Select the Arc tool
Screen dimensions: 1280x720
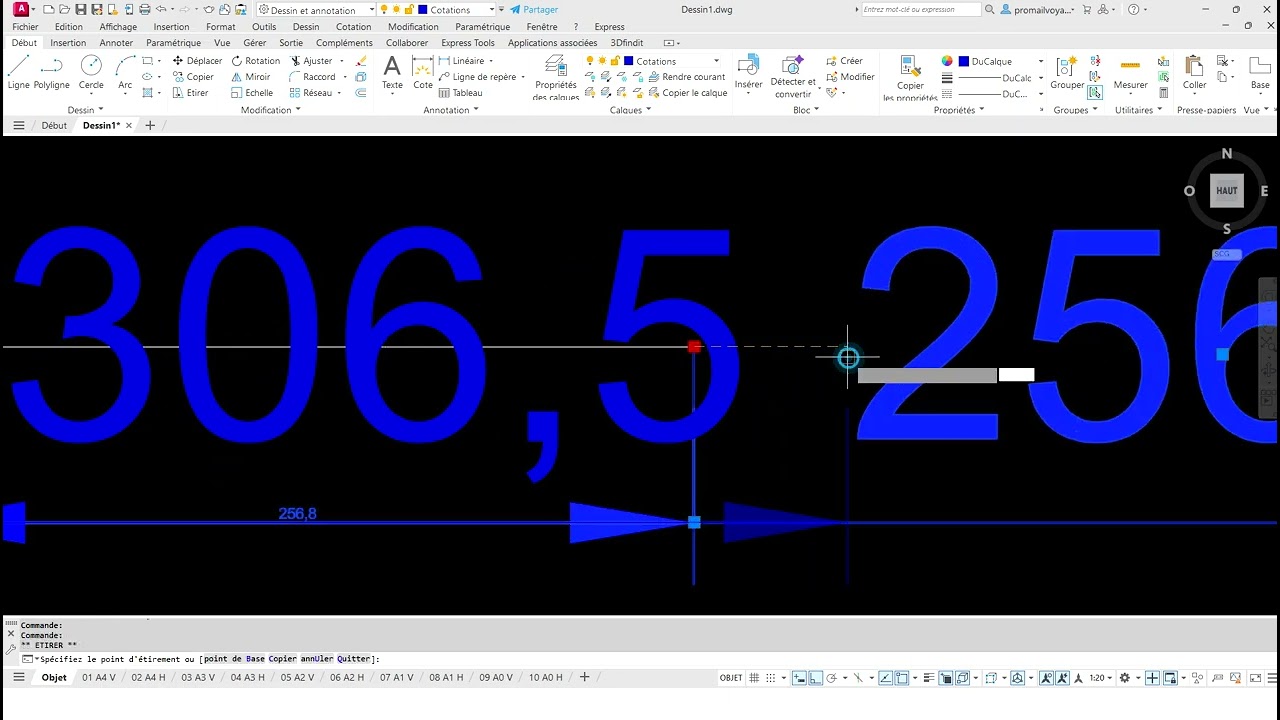(125, 72)
